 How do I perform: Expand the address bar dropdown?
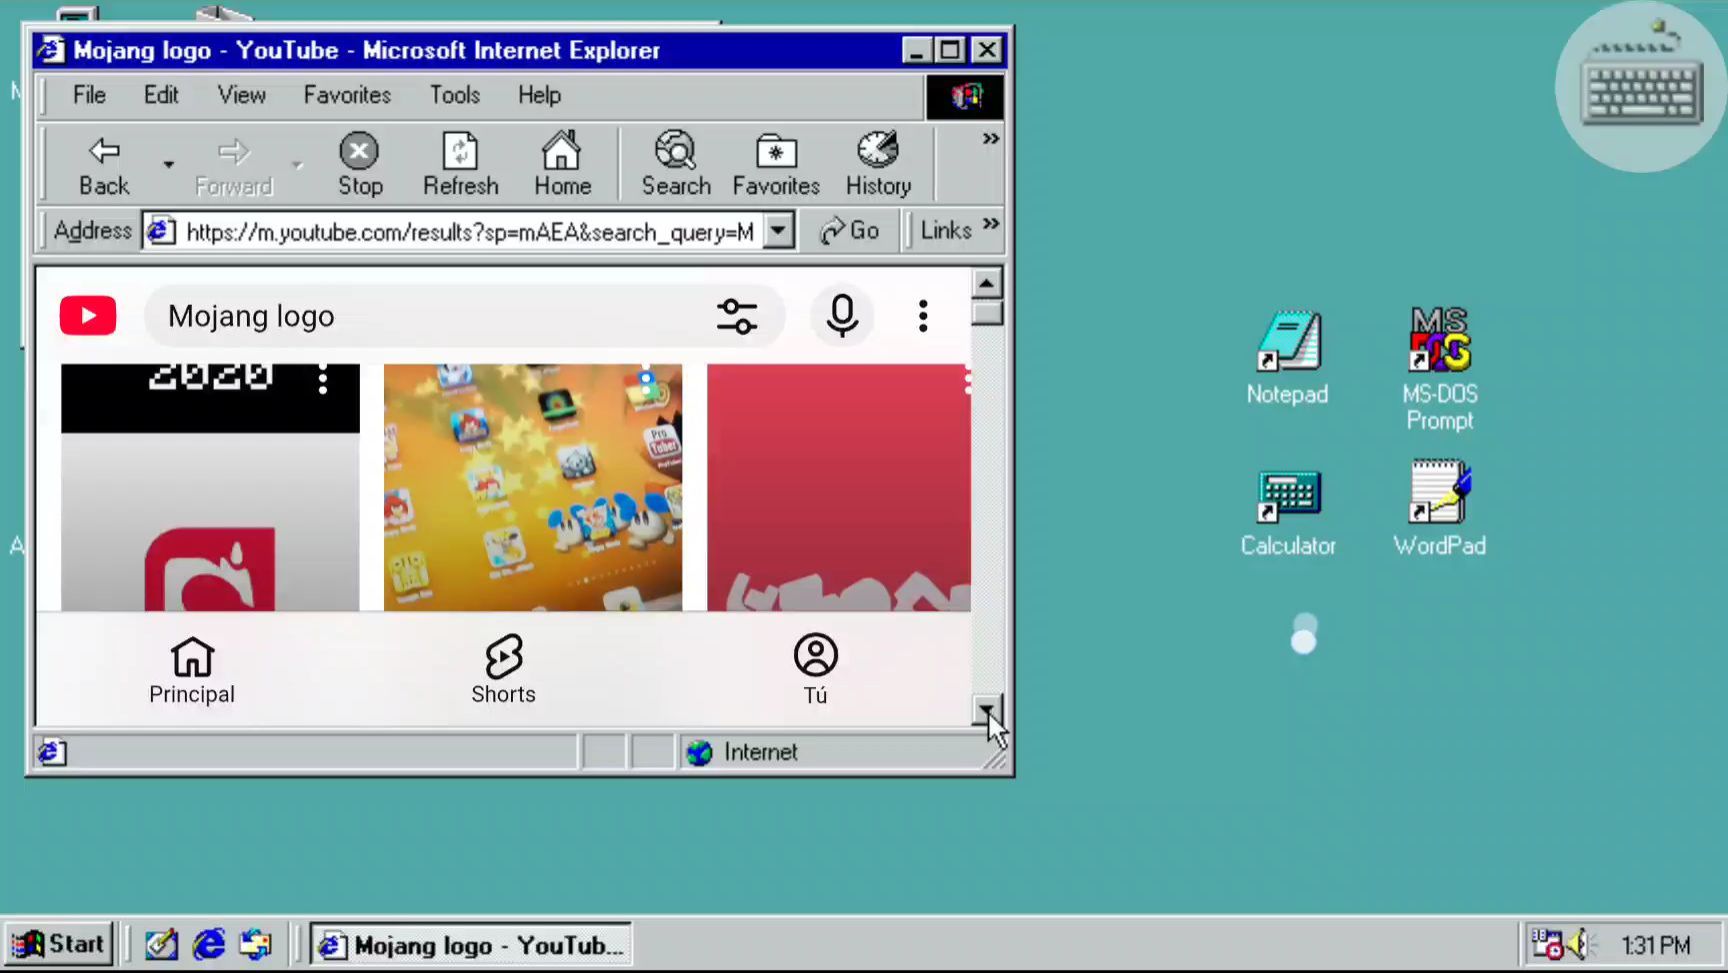click(x=779, y=231)
